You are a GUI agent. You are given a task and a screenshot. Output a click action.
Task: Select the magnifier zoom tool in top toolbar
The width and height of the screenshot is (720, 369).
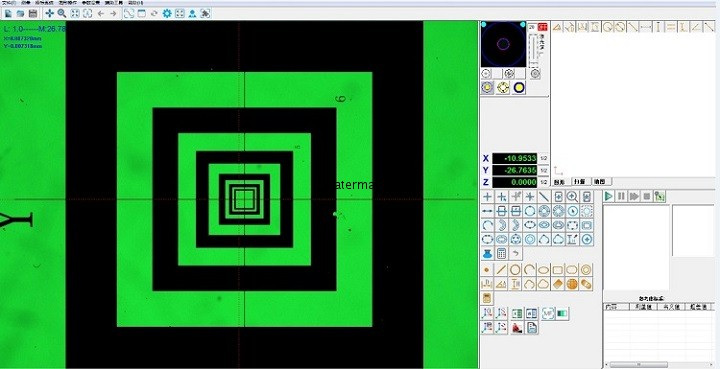(x=62, y=14)
